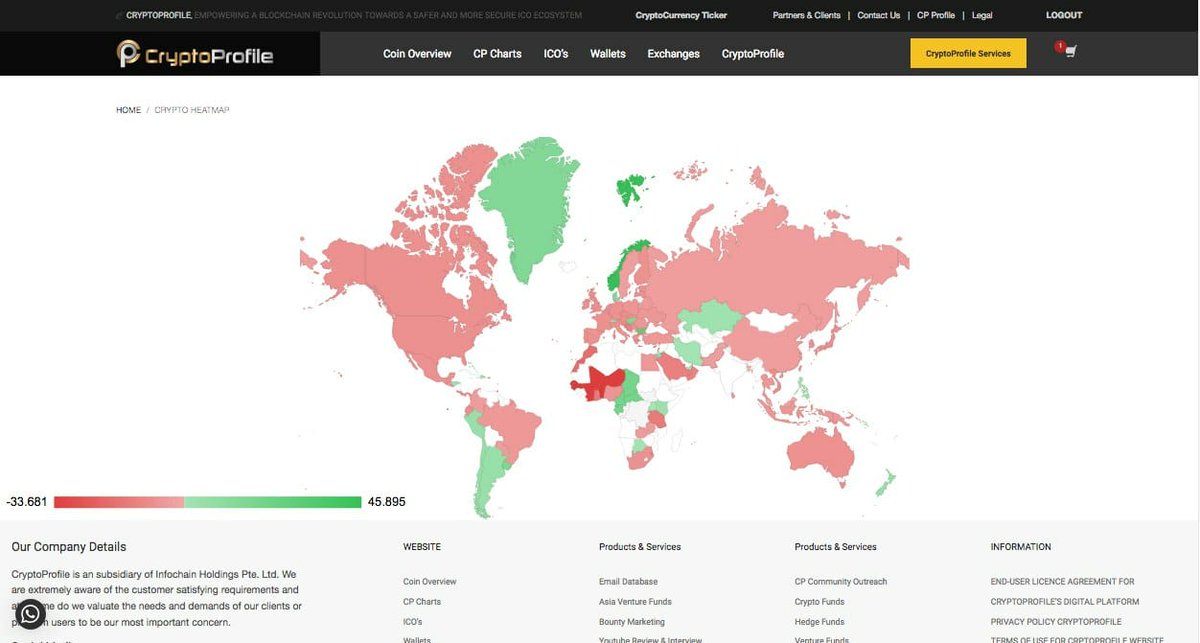Image resolution: width=1200 pixels, height=643 pixels.
Task: Open Crypto Funds footer link
Action: click(x=820, y=602)
